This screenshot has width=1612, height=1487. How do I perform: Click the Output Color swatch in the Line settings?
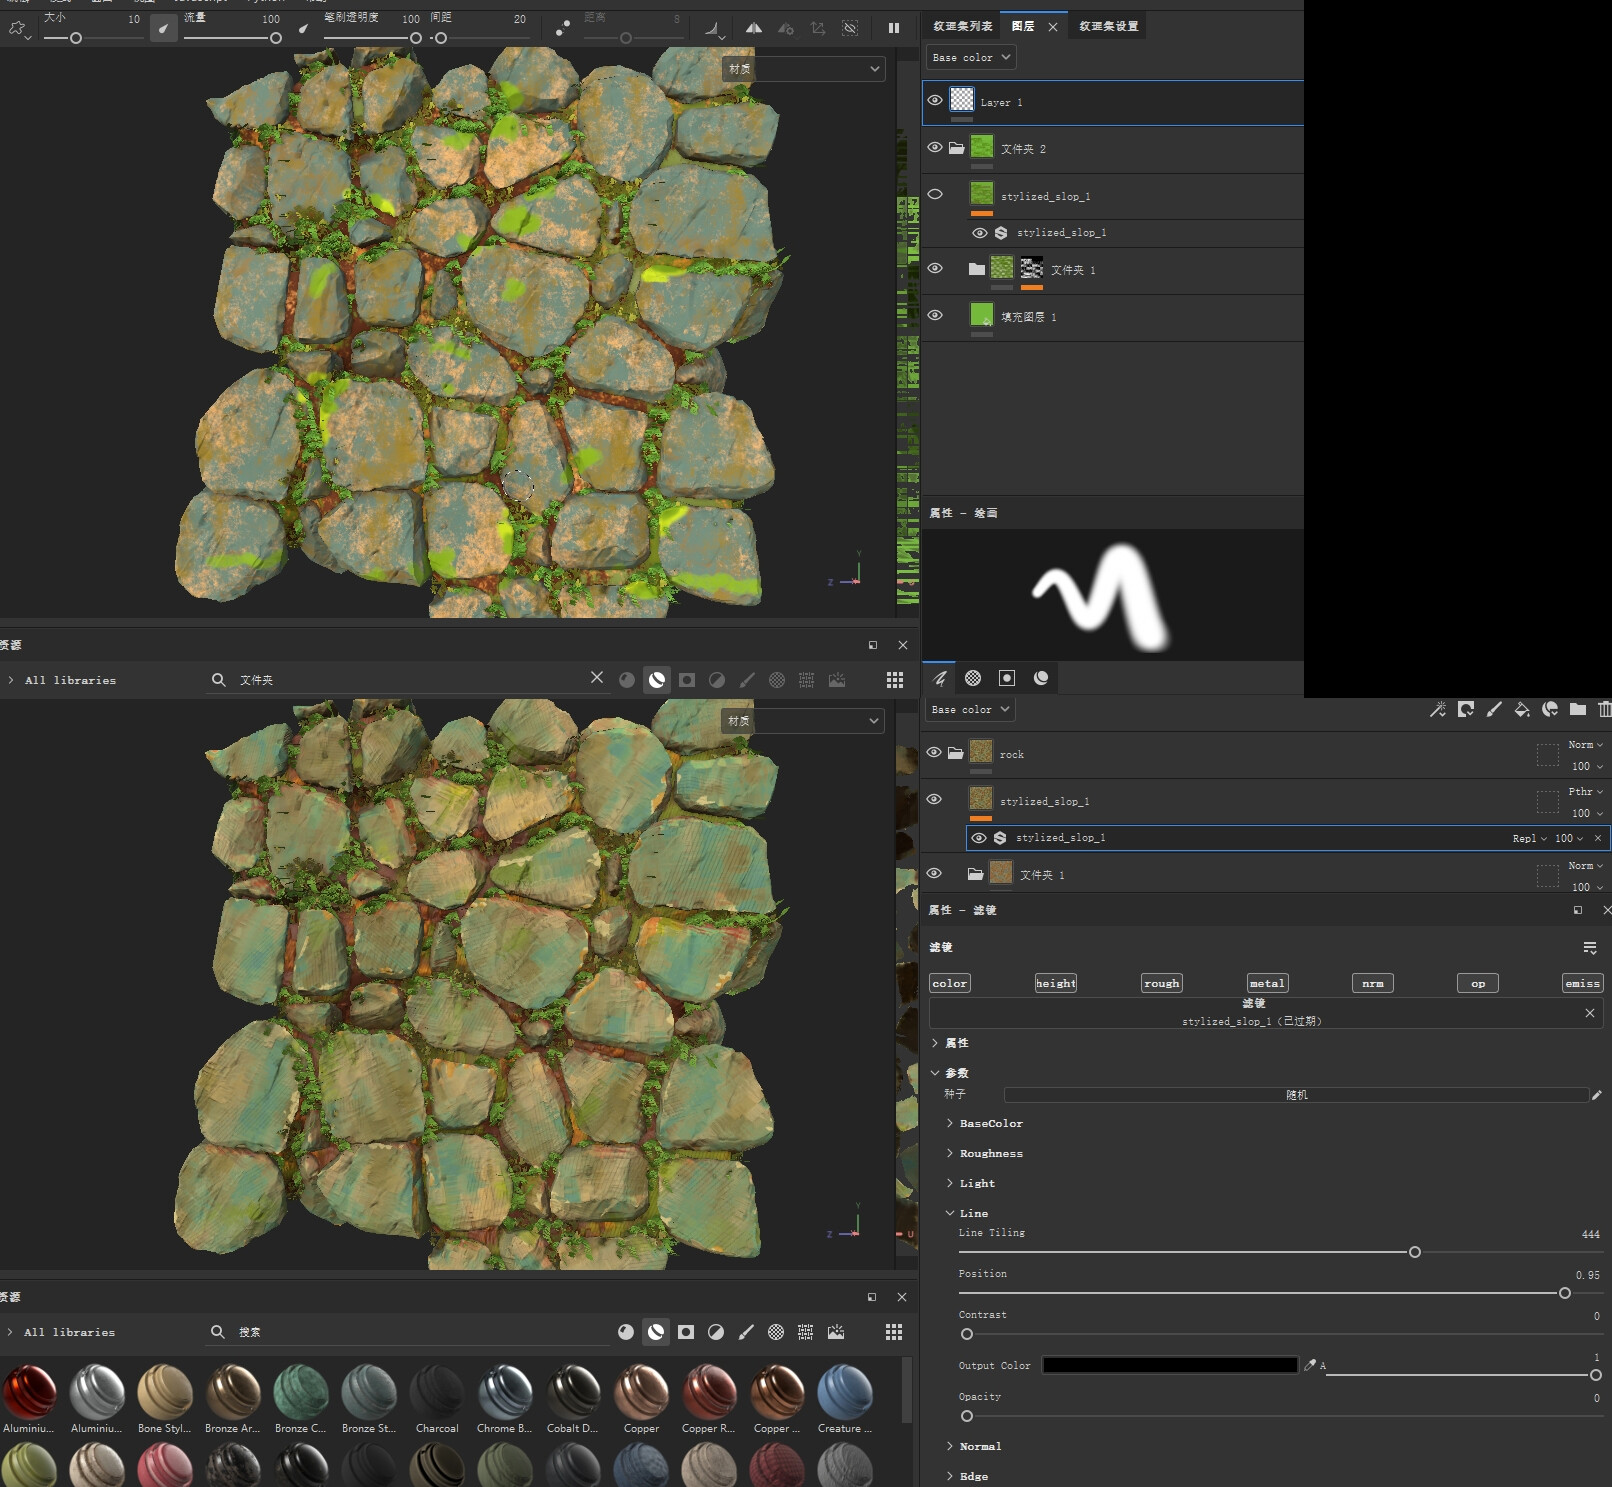[1170, 1365]
